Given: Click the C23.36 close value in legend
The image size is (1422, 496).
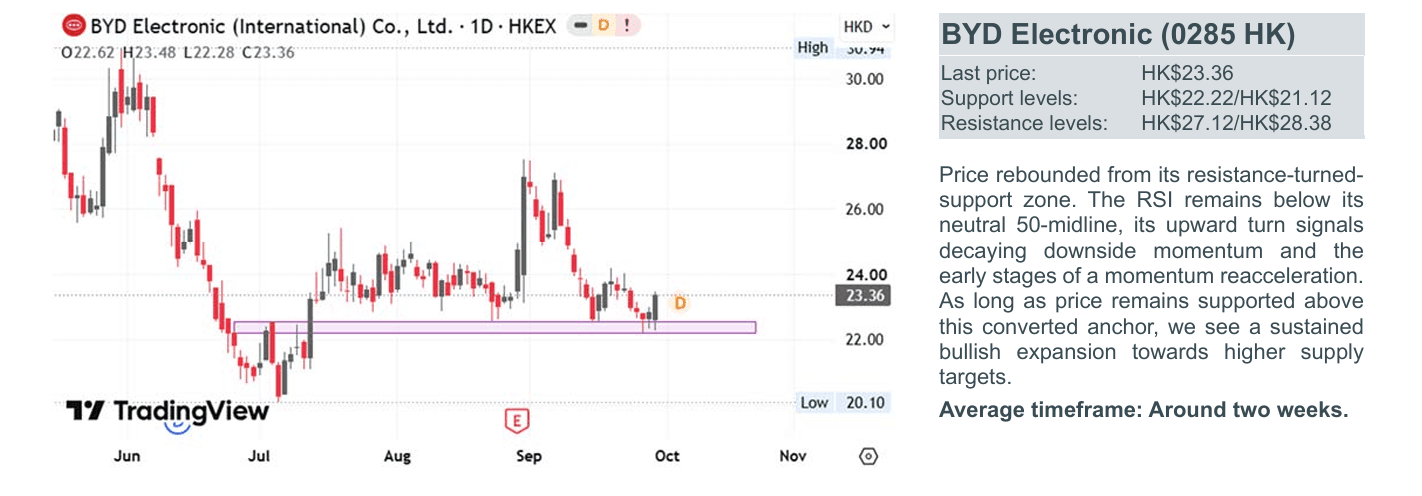Looking at the screenshot, I should (269, 52).
